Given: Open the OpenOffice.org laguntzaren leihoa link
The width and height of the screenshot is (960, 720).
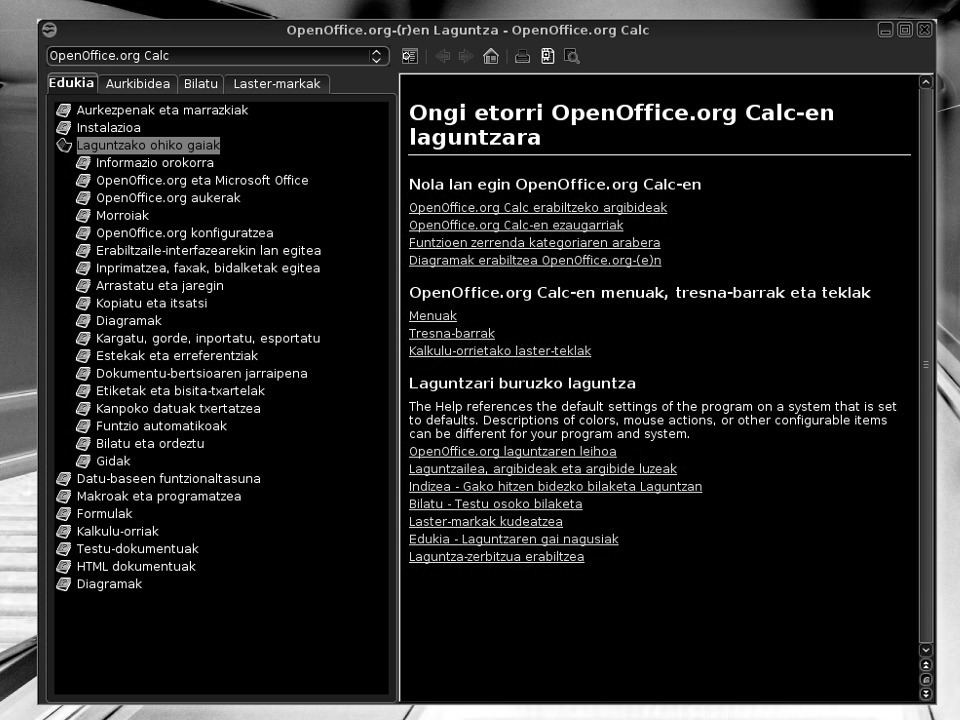Looking at the screenshot, I should (x=512, y=452).
